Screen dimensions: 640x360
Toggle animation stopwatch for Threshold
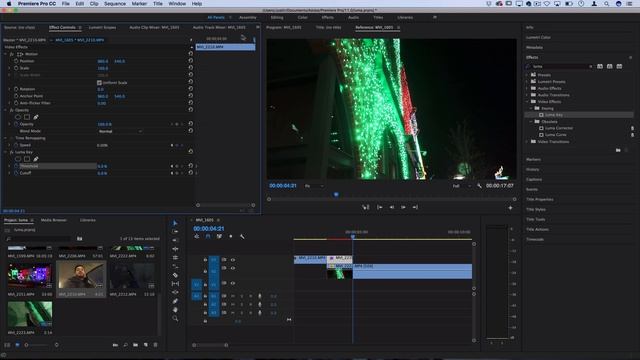tap(16, 166)
